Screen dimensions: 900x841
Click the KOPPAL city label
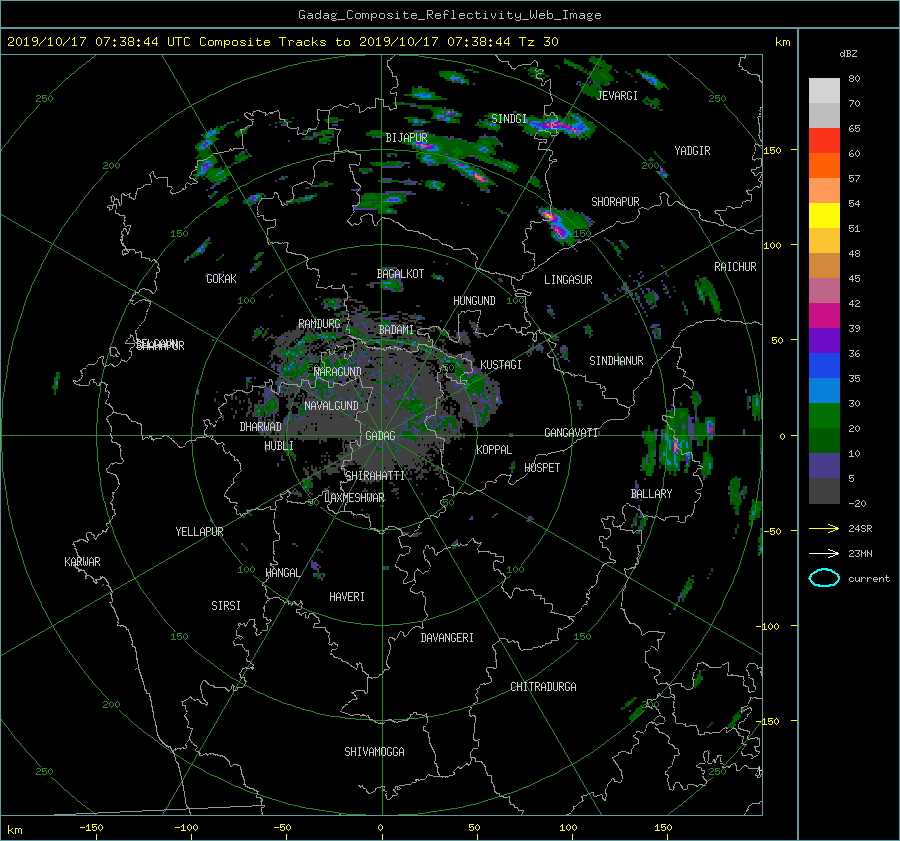[494, 450]
